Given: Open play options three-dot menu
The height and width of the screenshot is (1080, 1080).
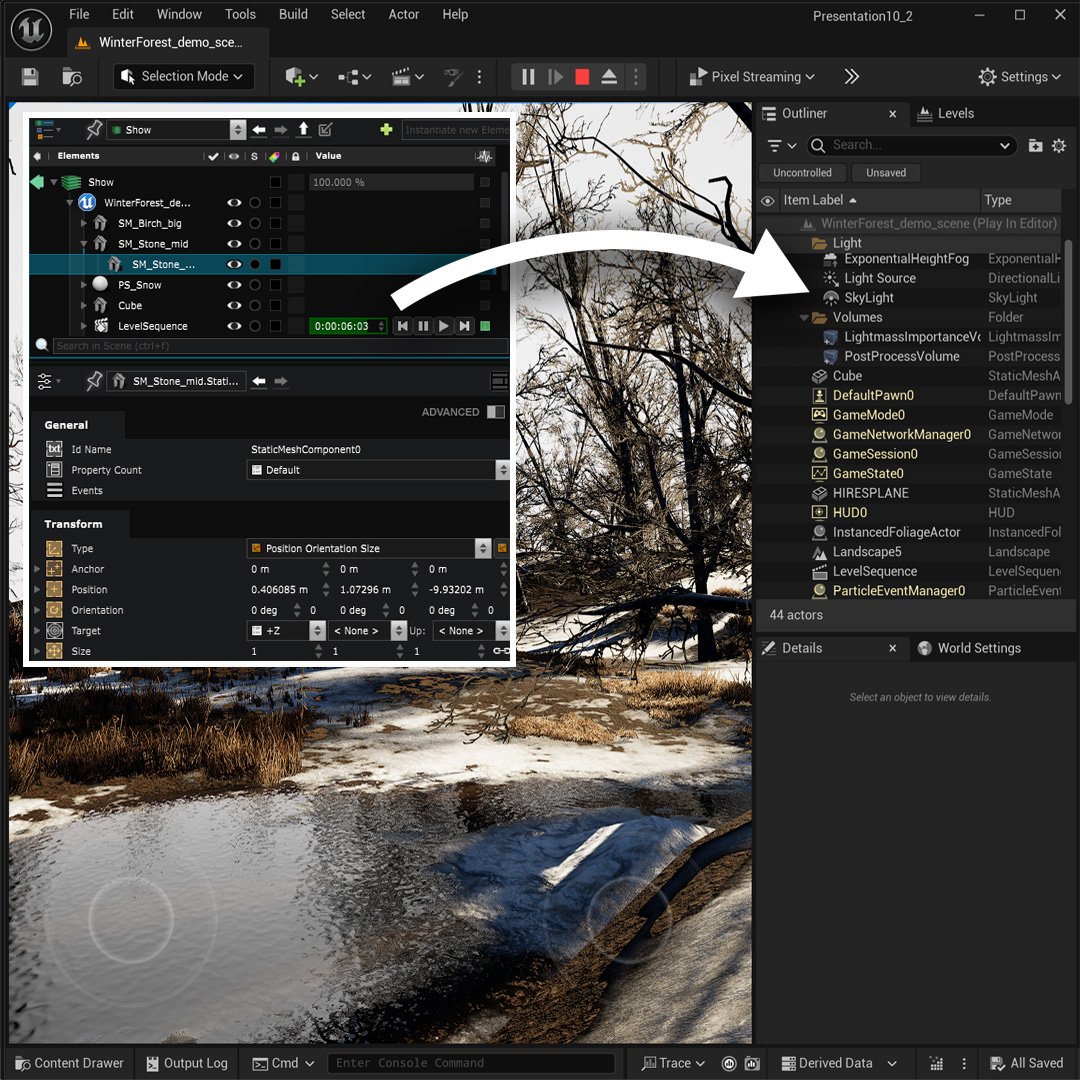Looking at the screenshot, I should (x=636, y=76).
